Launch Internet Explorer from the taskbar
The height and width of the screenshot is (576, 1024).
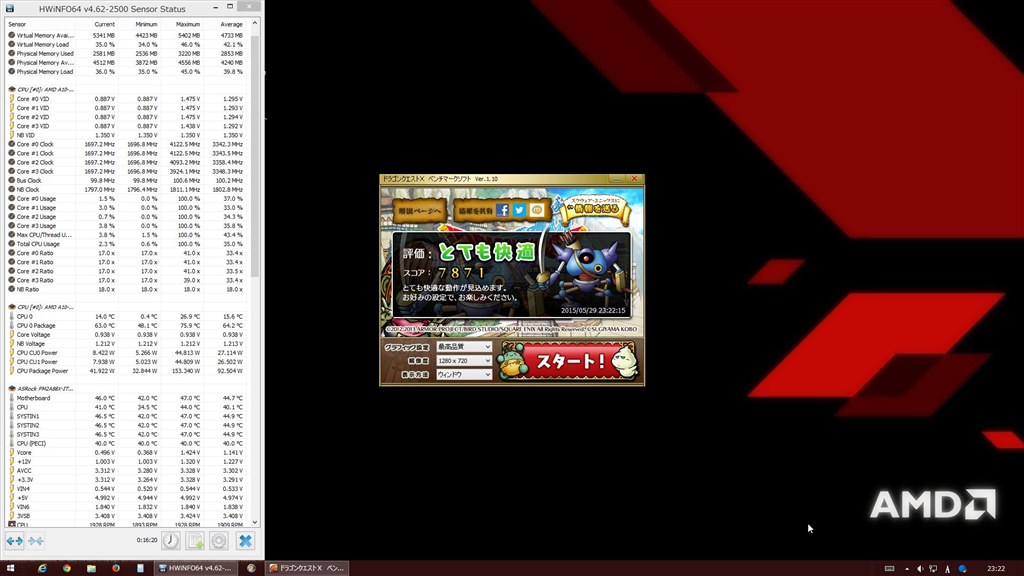click(42, 568)
